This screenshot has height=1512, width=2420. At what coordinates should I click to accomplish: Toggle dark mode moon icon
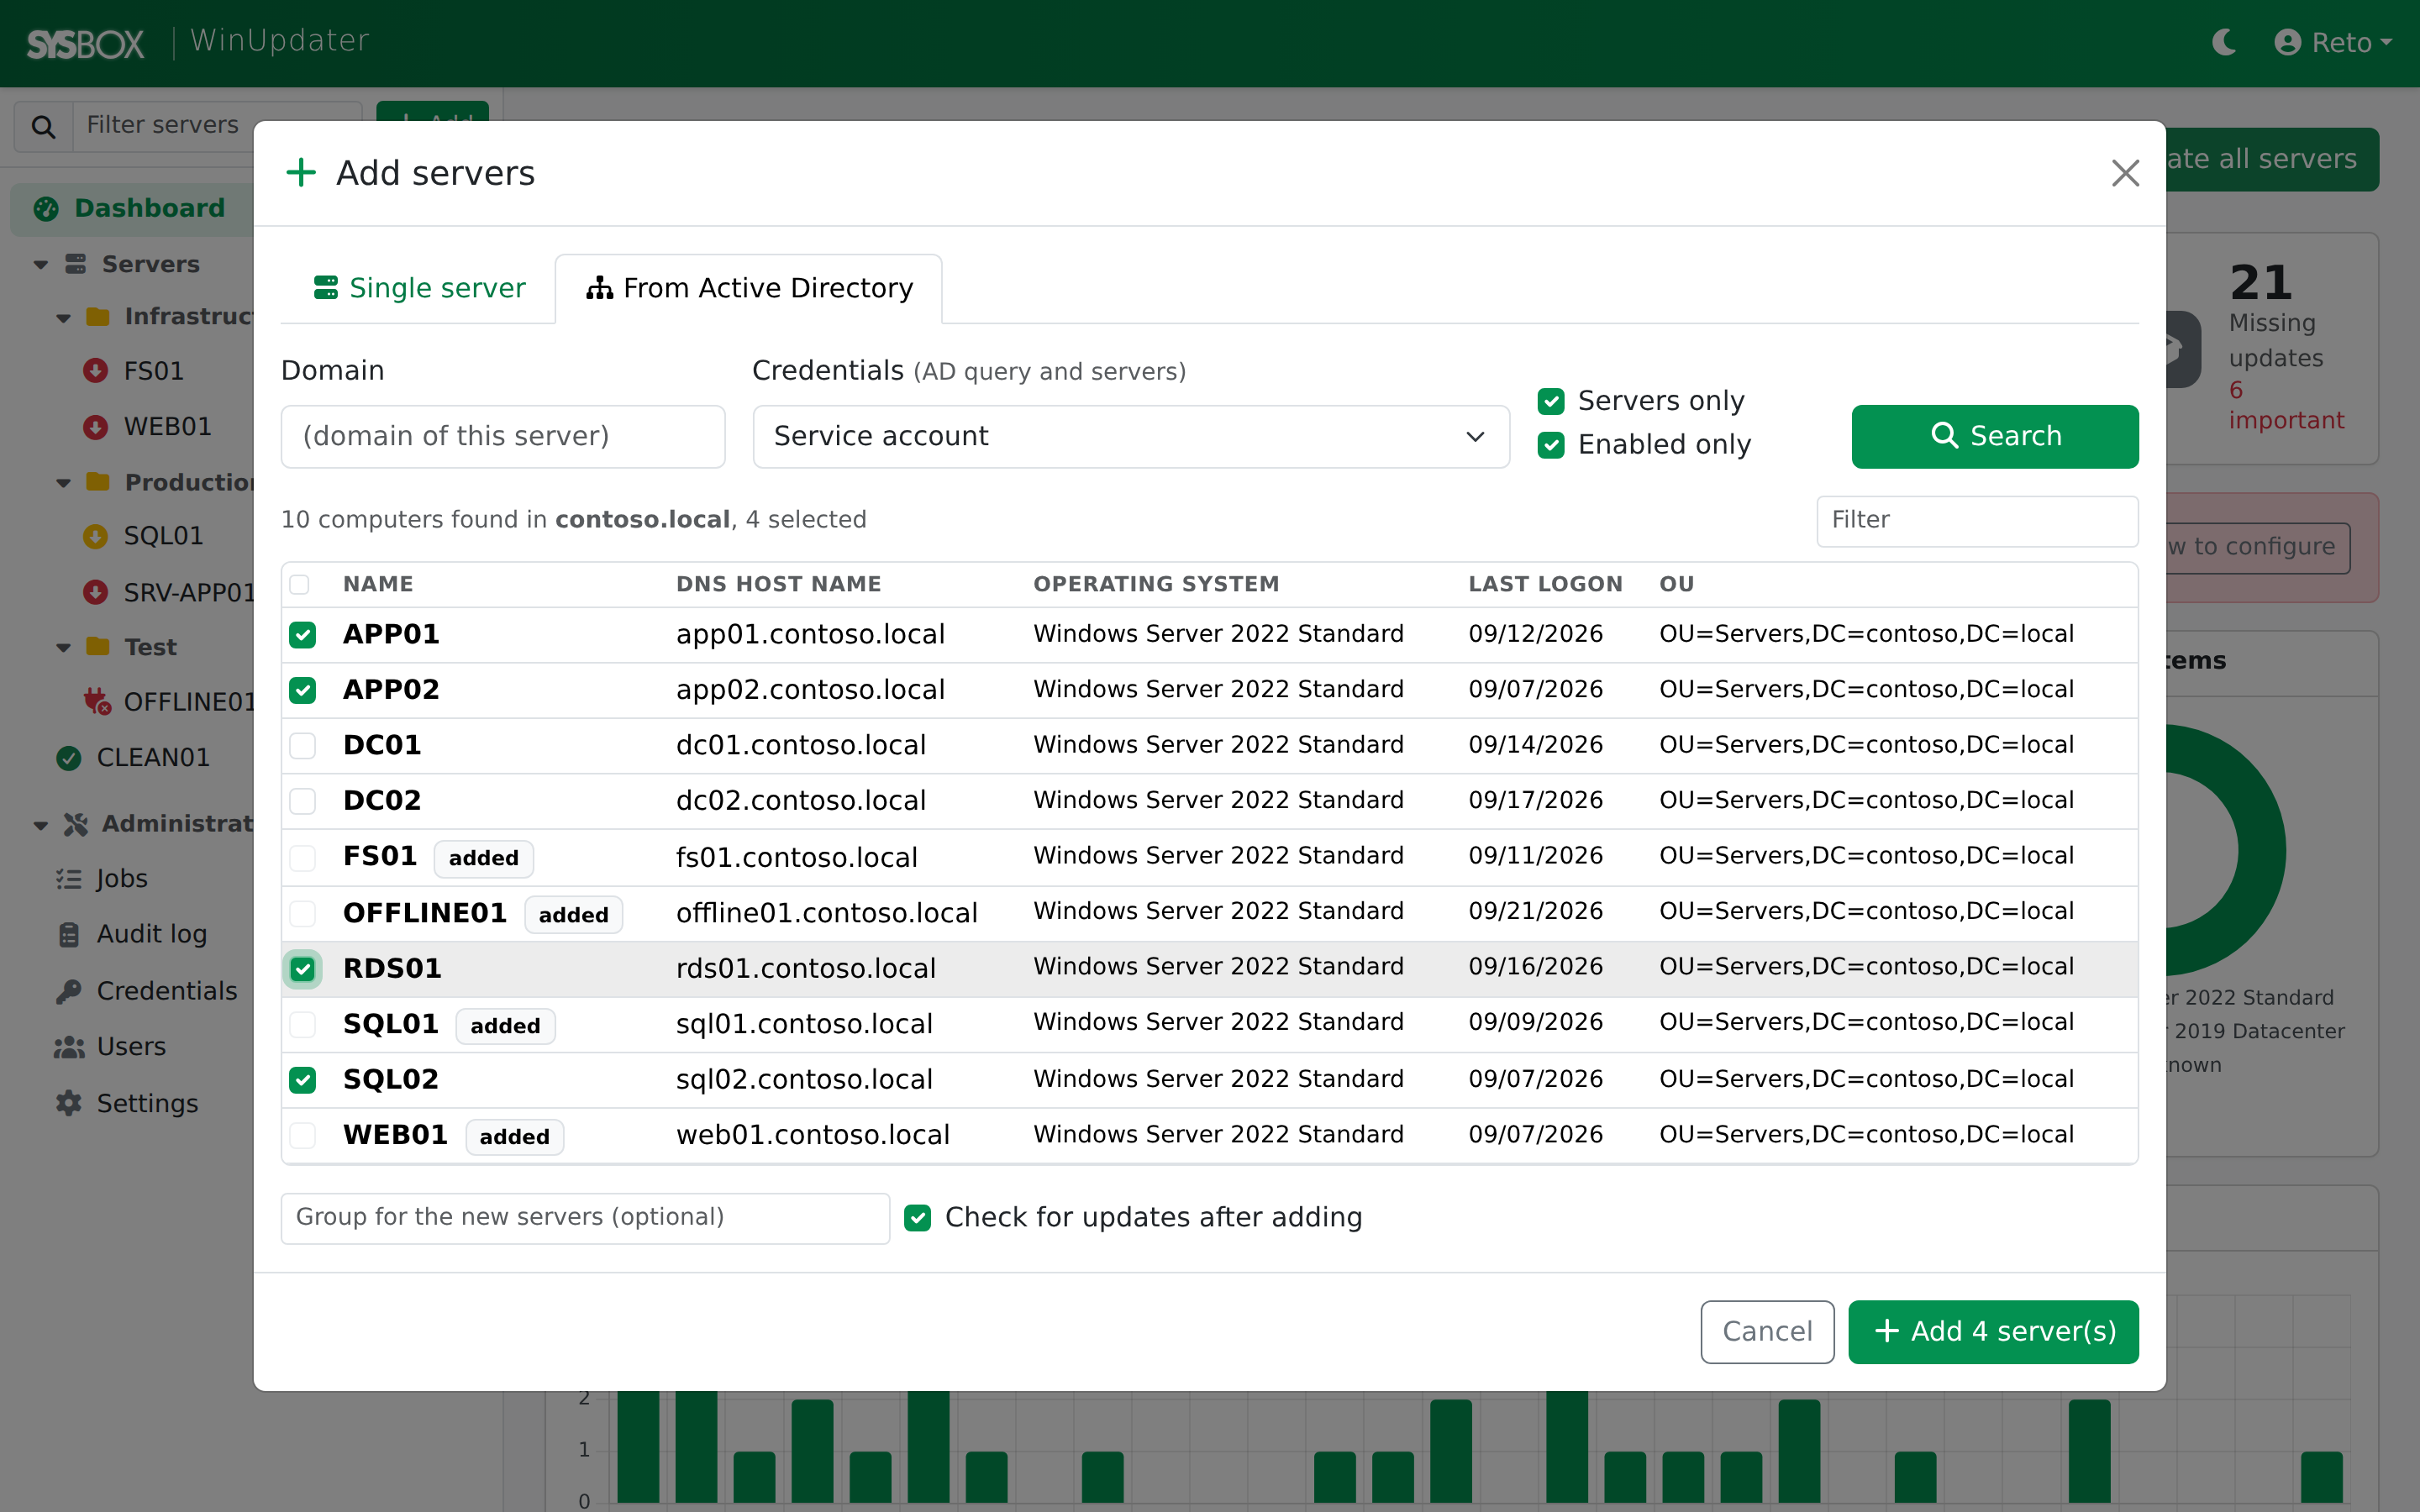coord(2223,42)
